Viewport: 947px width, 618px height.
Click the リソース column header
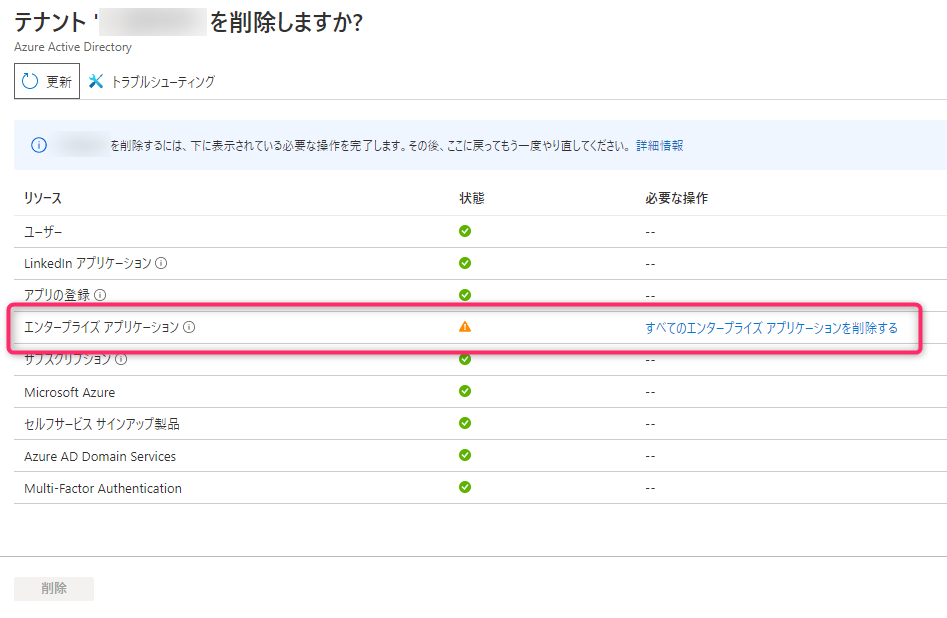(43, 198)
